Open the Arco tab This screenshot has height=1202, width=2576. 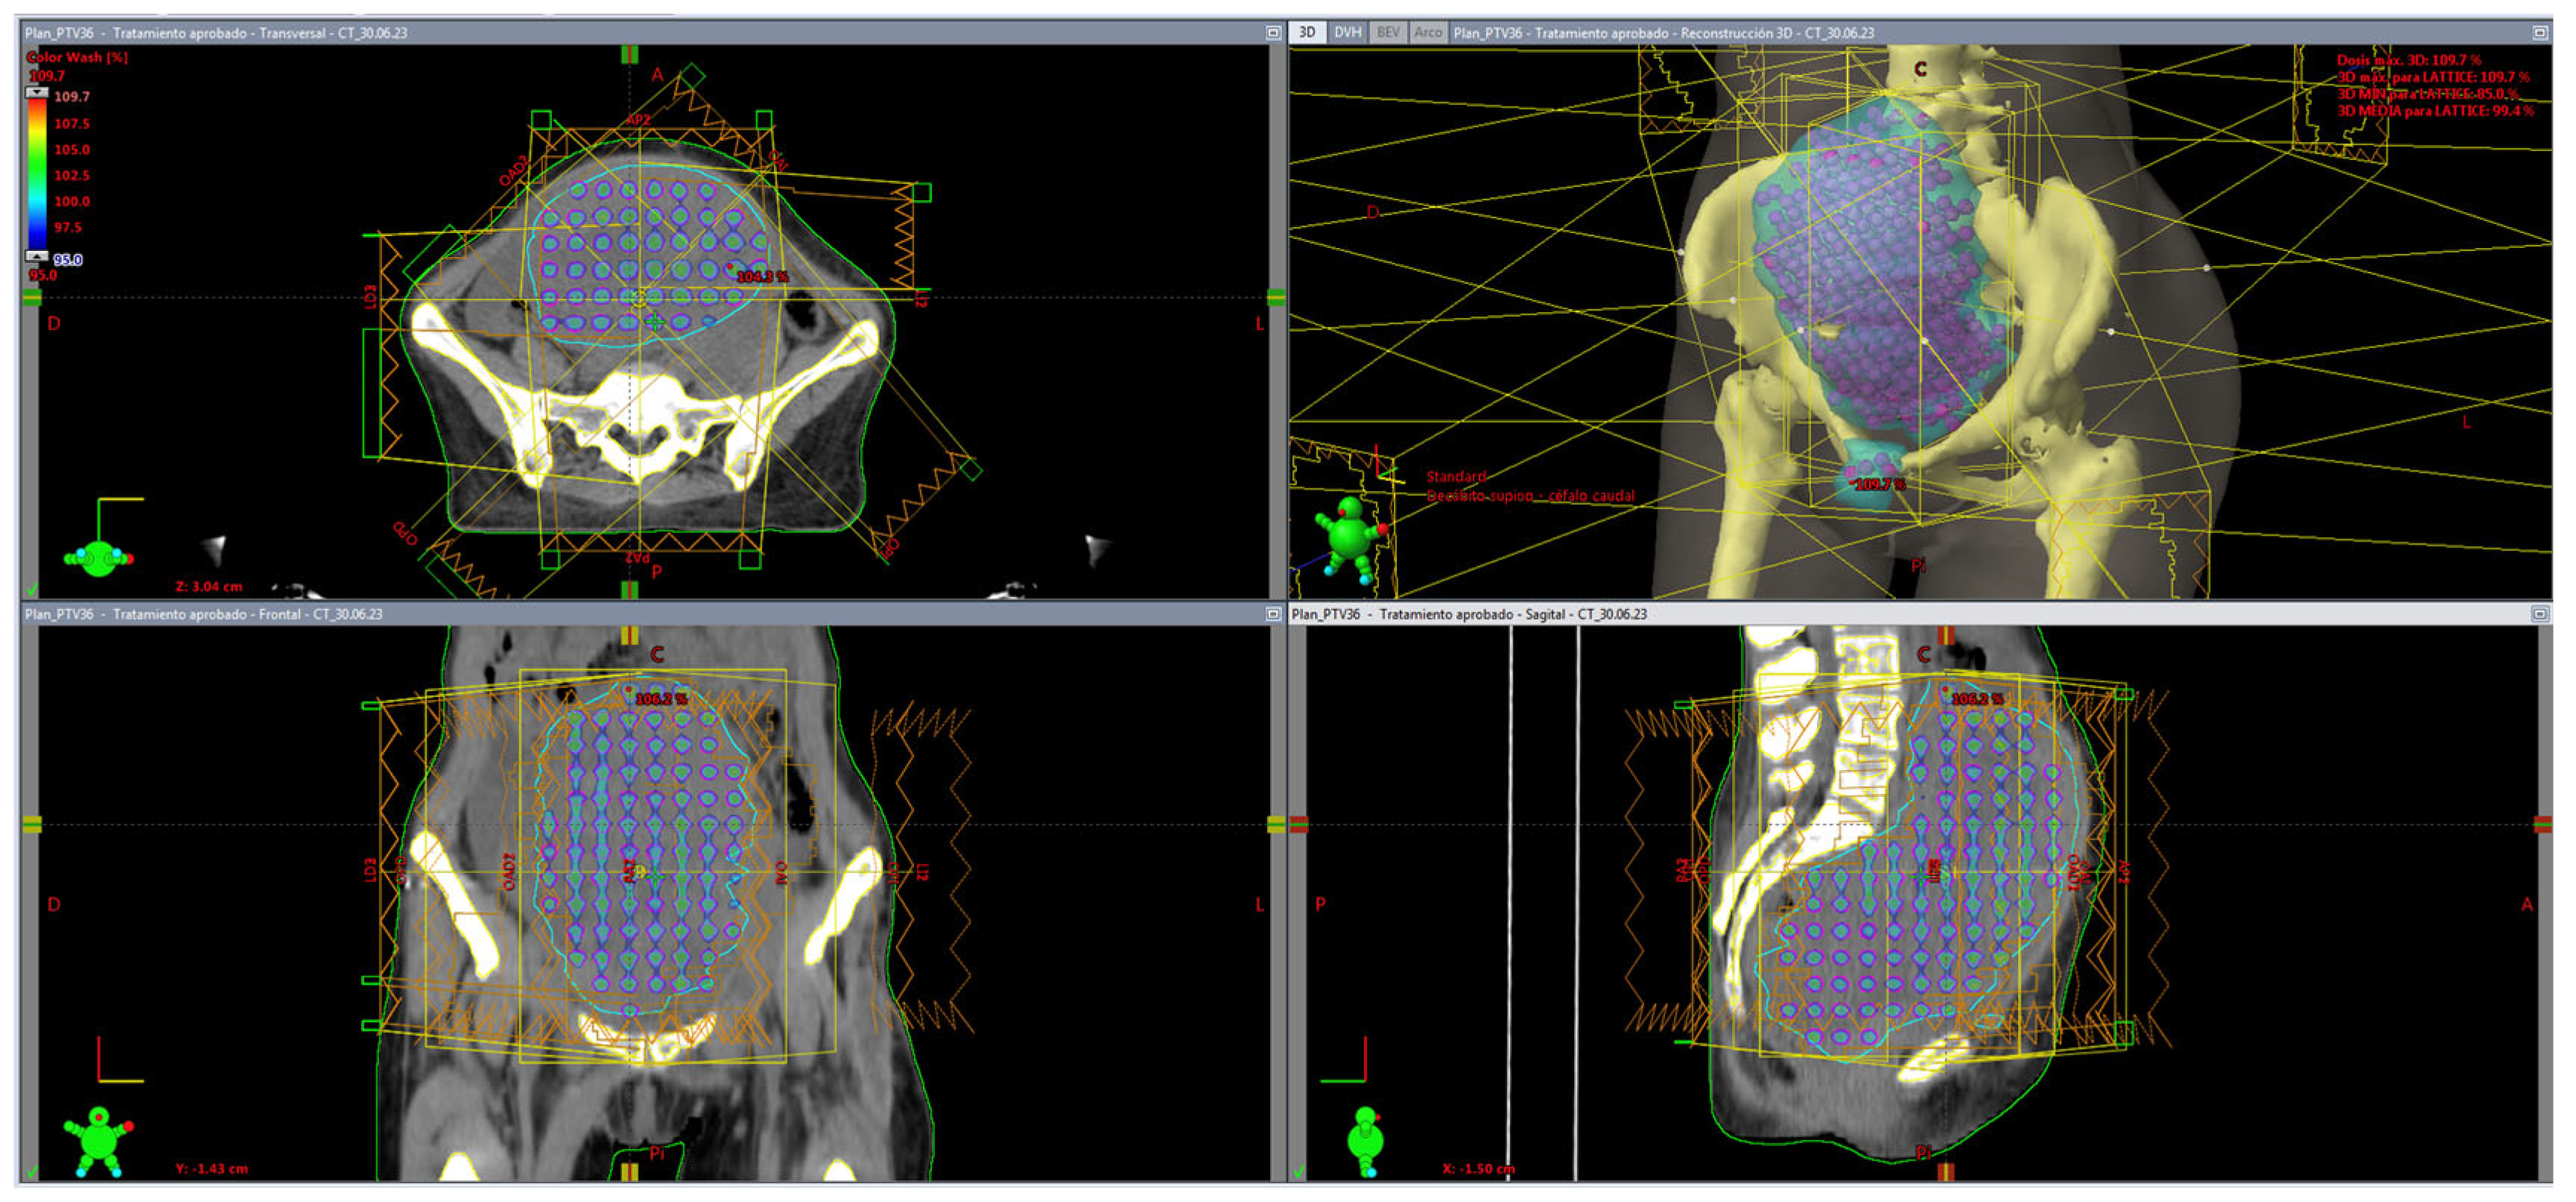coord(1428,33)
